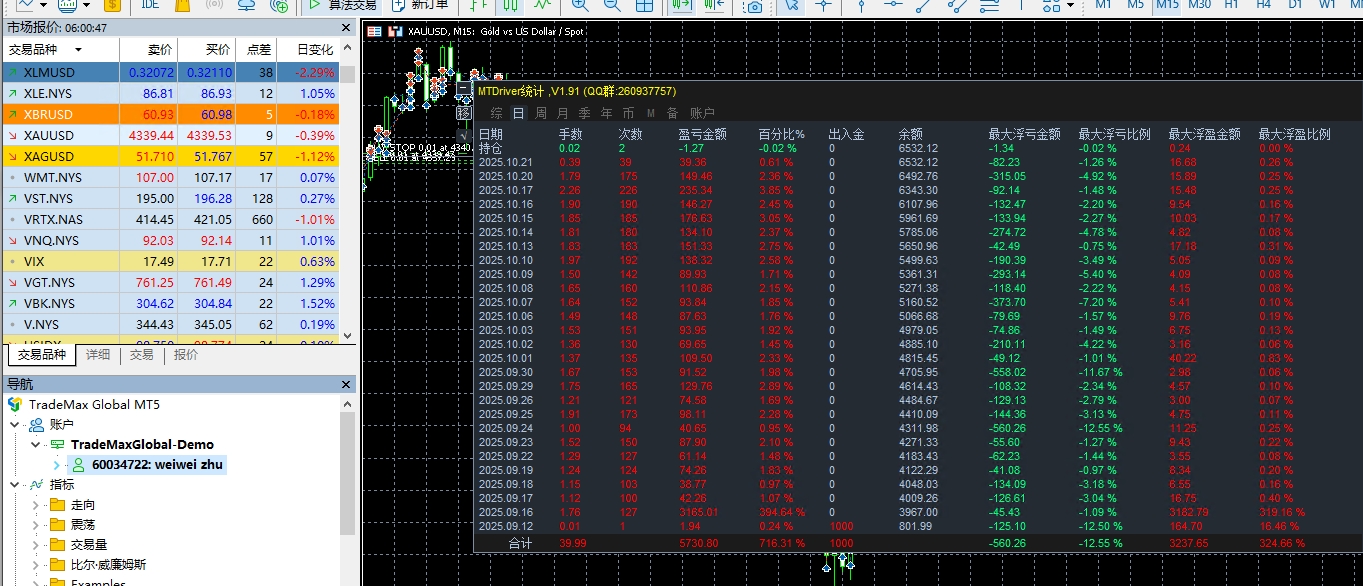Switch to bar chart mode icon
The height and width of the screenshot is (586, 1363).
pos(479,6)
